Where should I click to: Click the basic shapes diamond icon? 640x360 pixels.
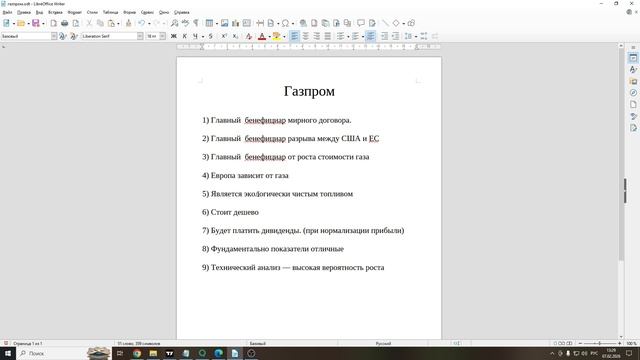click(x=396, y=23)
